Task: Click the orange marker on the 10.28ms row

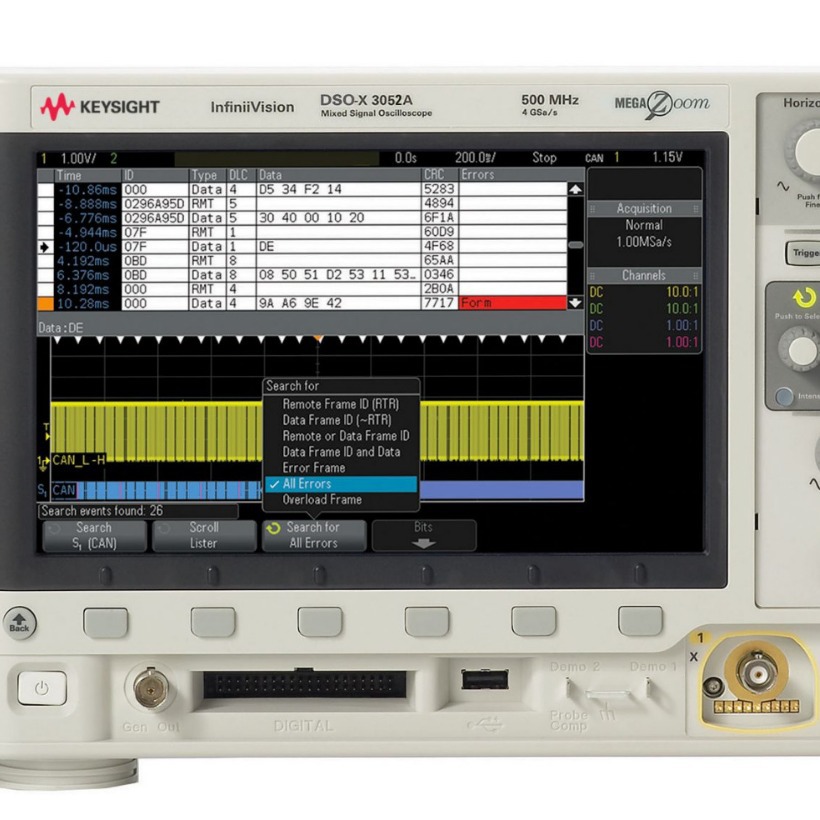Action: (45, 304)
